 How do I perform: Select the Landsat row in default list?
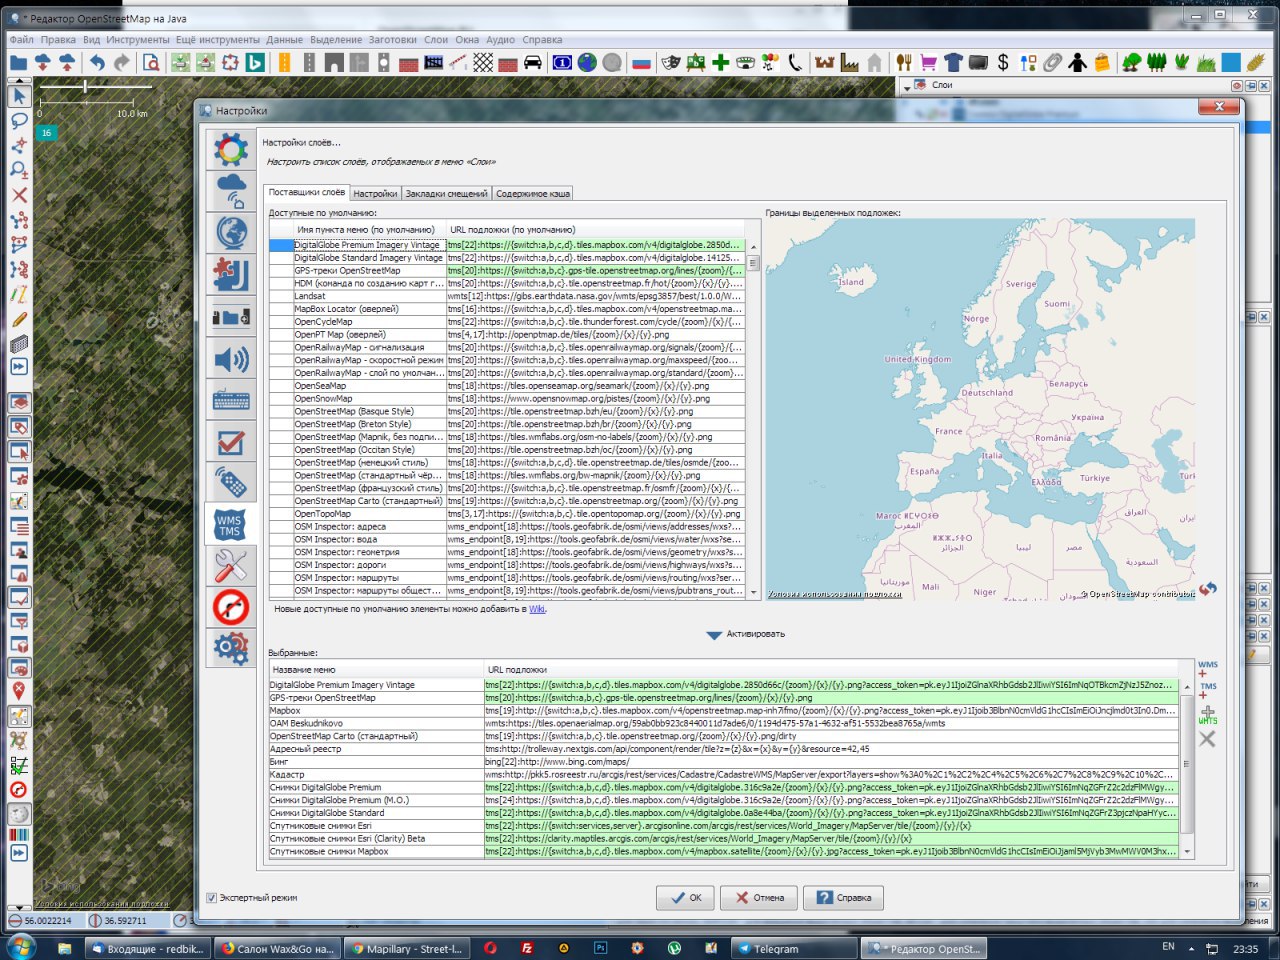[x=507, y=296]
